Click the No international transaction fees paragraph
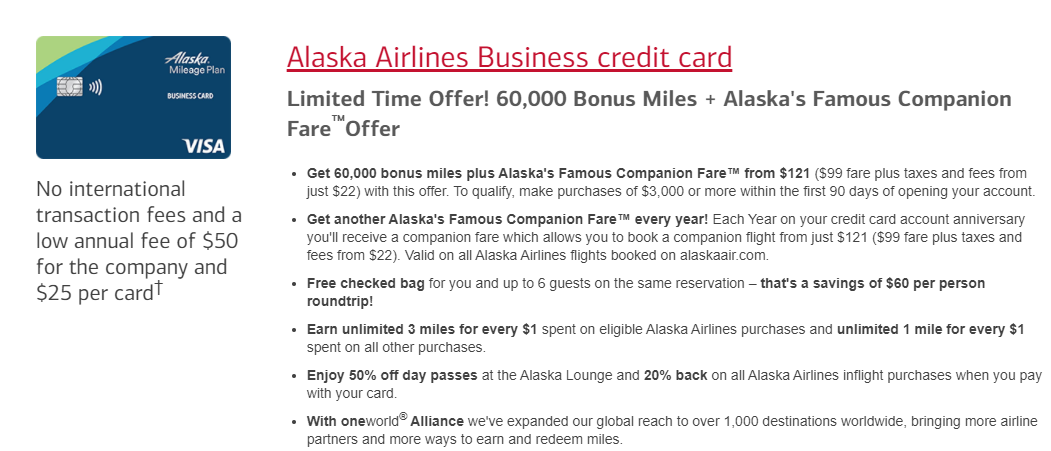Screen dimensions: 1051x451 point(139,241)
